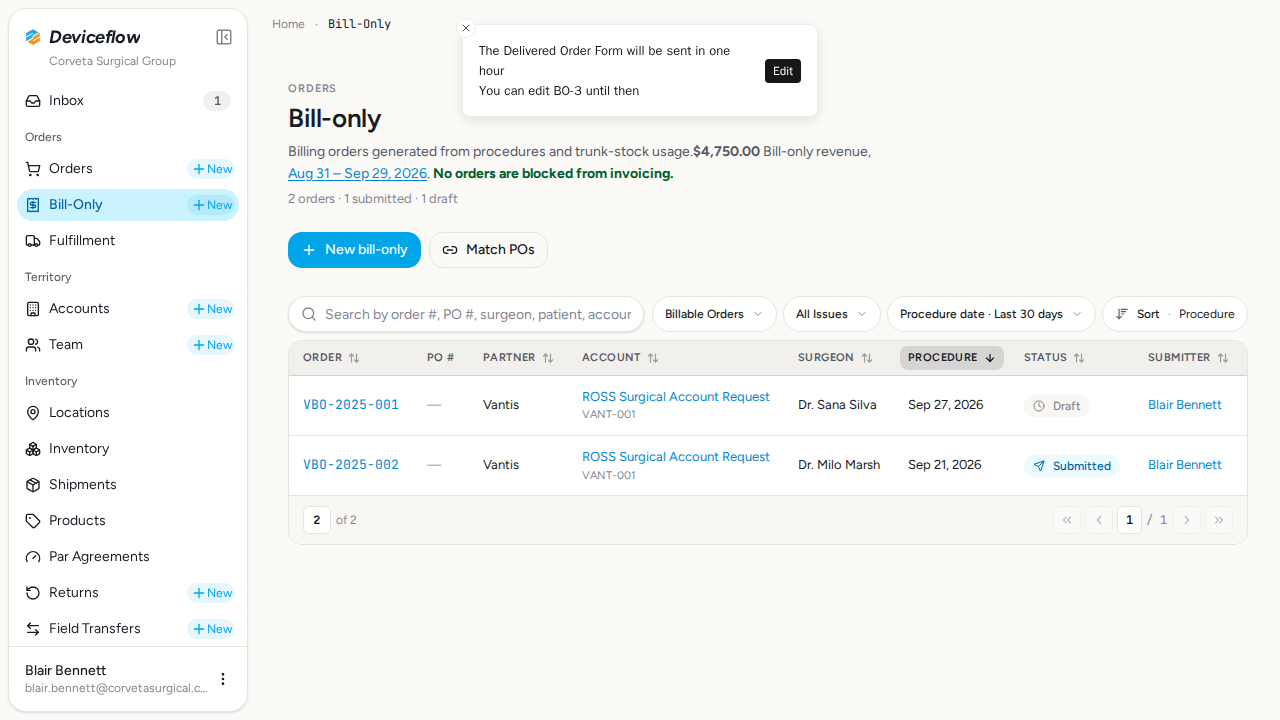This screenshot has width=1280, height=720.
Task: Create new bill-only from sidebar badge
Action: tap(212, 205)
